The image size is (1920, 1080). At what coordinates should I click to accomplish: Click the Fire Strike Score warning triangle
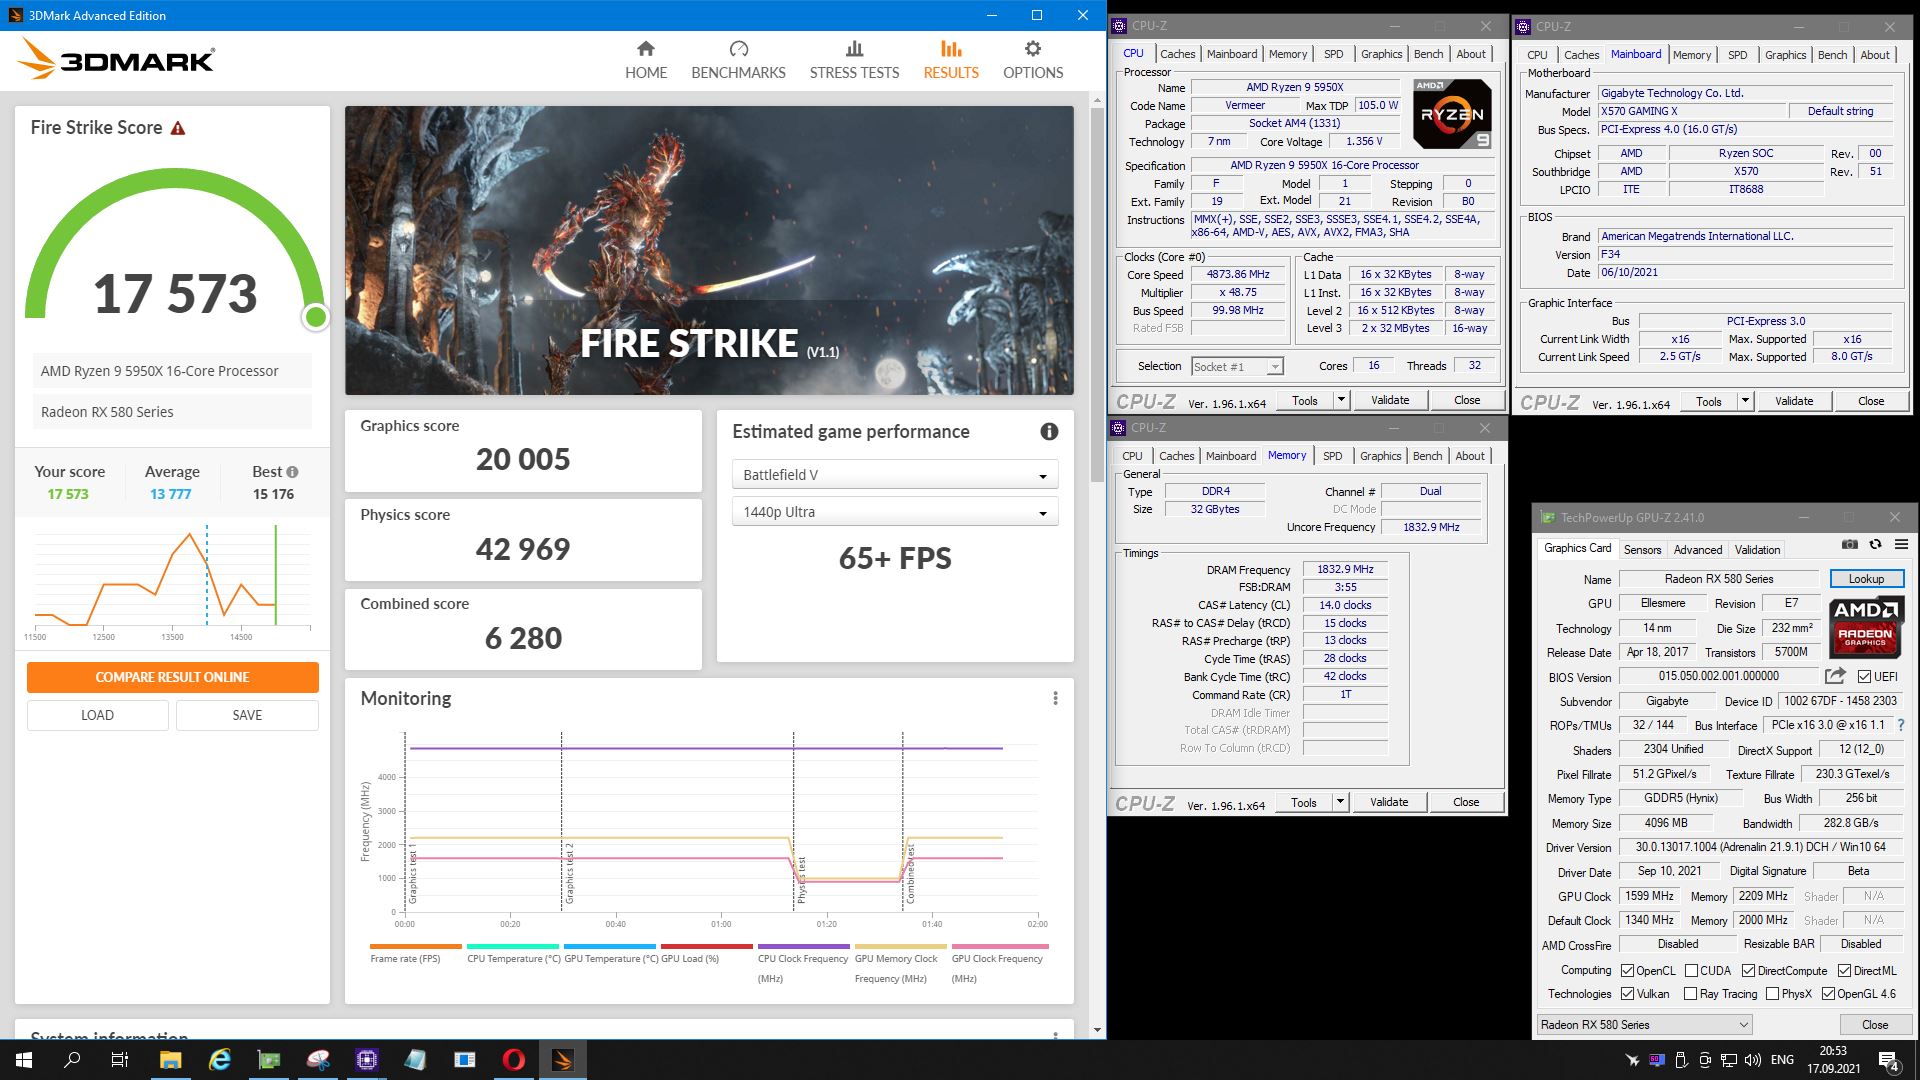click(x=178, y=128)
